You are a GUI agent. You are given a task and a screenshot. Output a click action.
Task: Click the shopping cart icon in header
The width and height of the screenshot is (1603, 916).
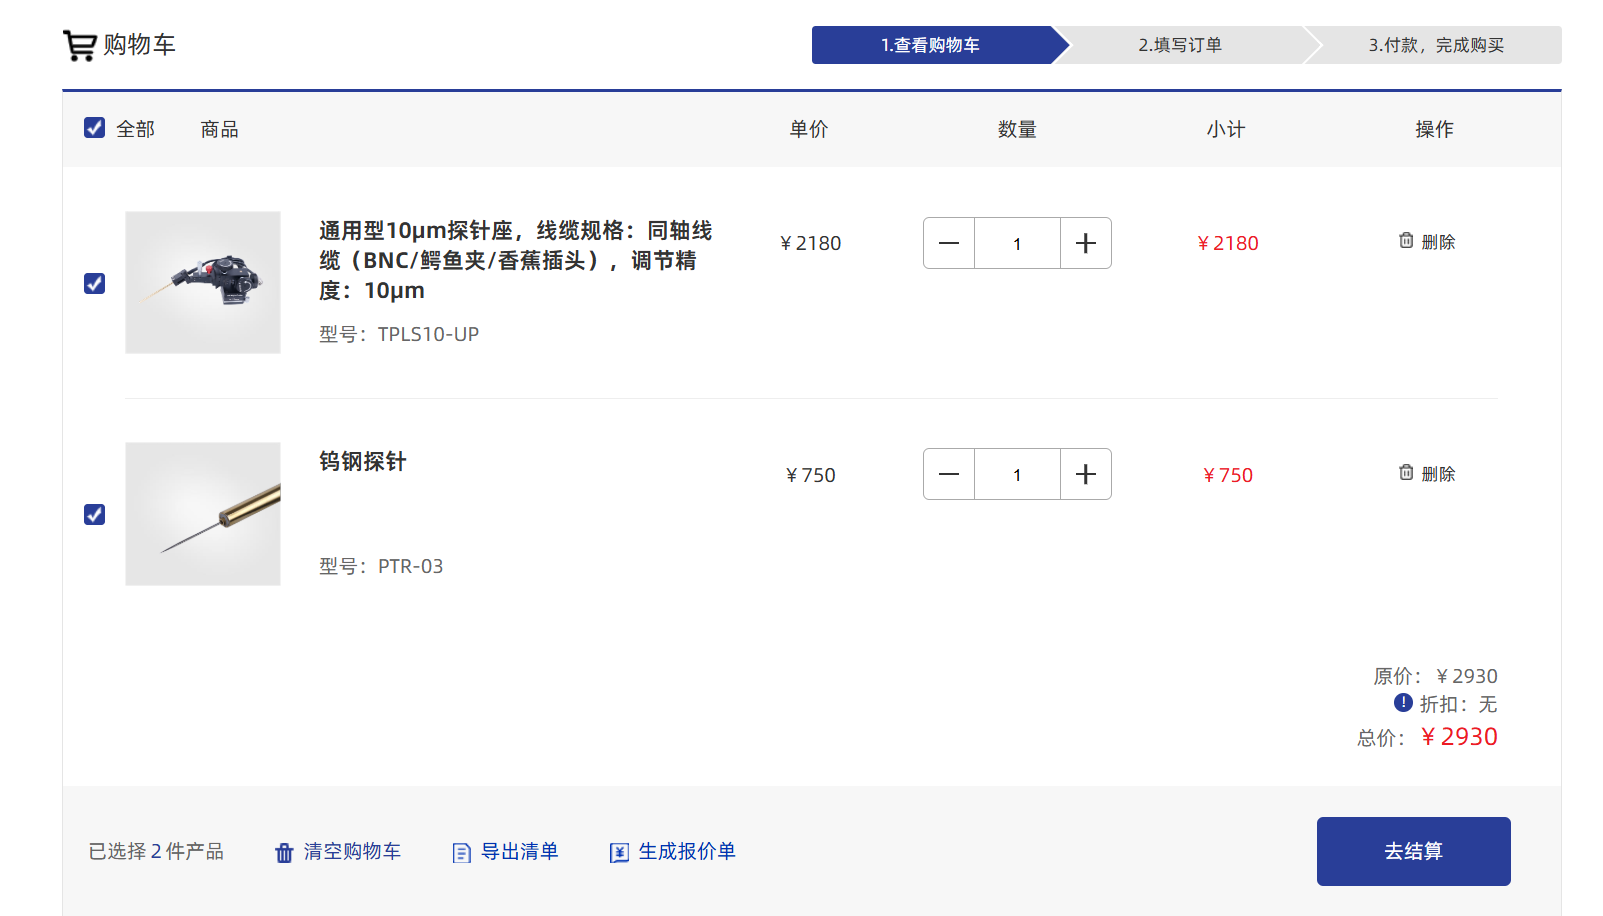tap(79, 45)
